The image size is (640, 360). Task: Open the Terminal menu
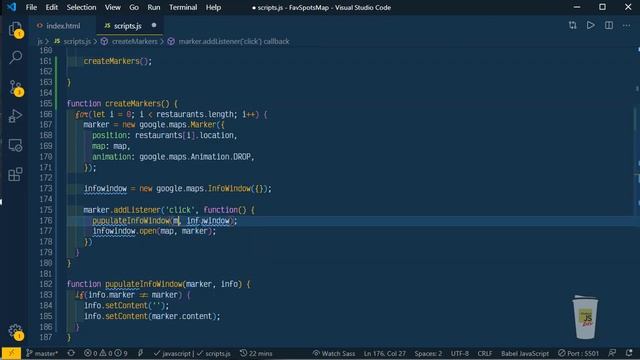click(x=183, y=7)
